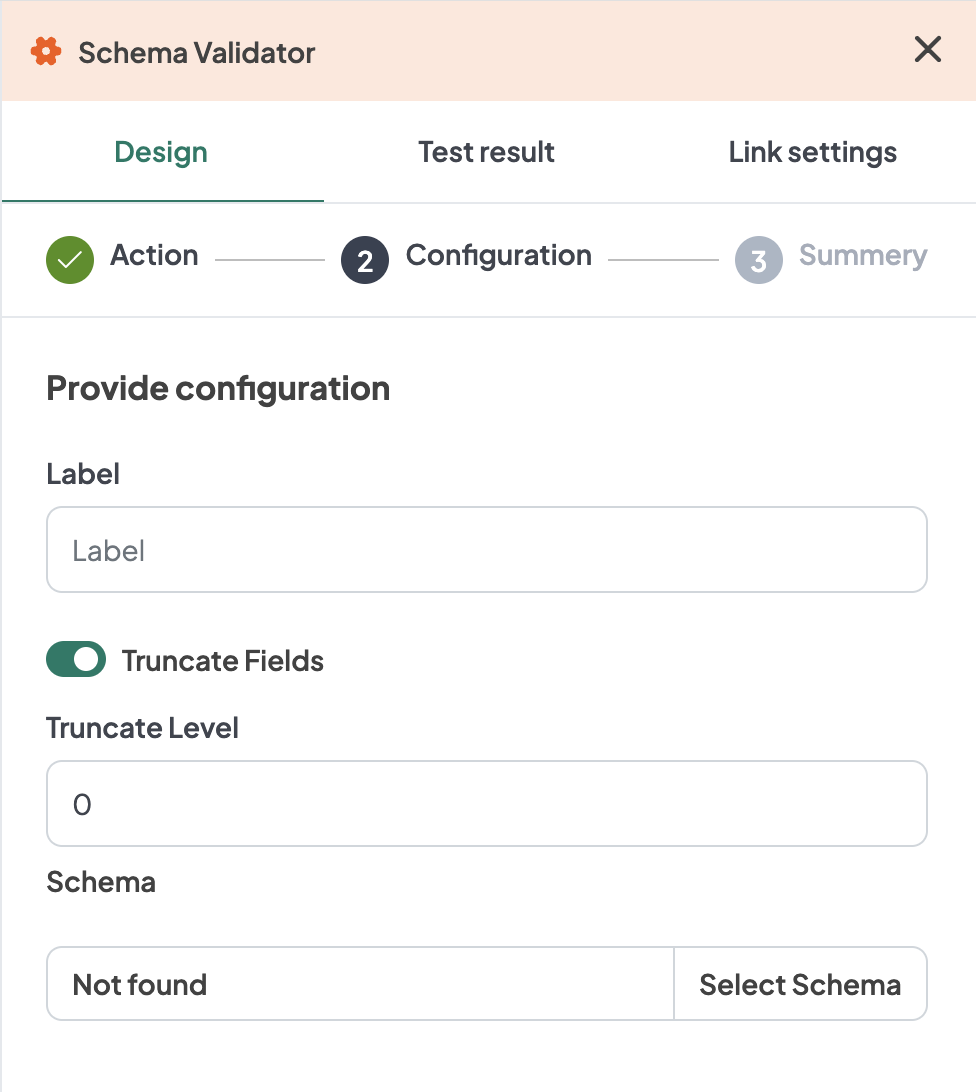
Task: Switch to the Design tab
Action: click(161, 153)
